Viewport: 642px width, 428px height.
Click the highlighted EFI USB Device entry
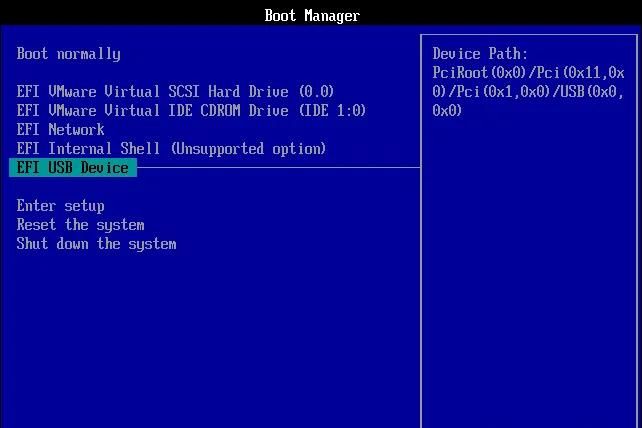[73, 168]
